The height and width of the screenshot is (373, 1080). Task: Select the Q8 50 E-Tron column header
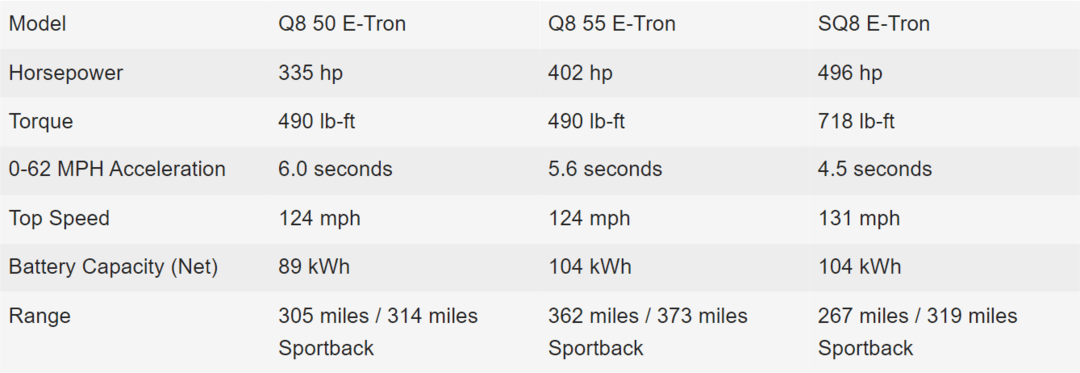coord(342,24)
